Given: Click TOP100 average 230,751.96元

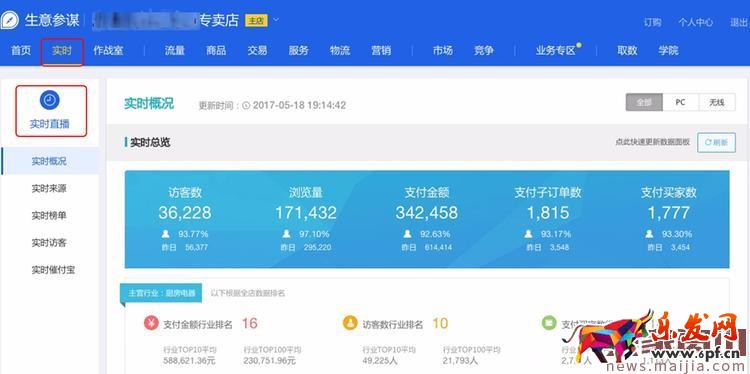Looking at the screenshot, I should 270,361.
